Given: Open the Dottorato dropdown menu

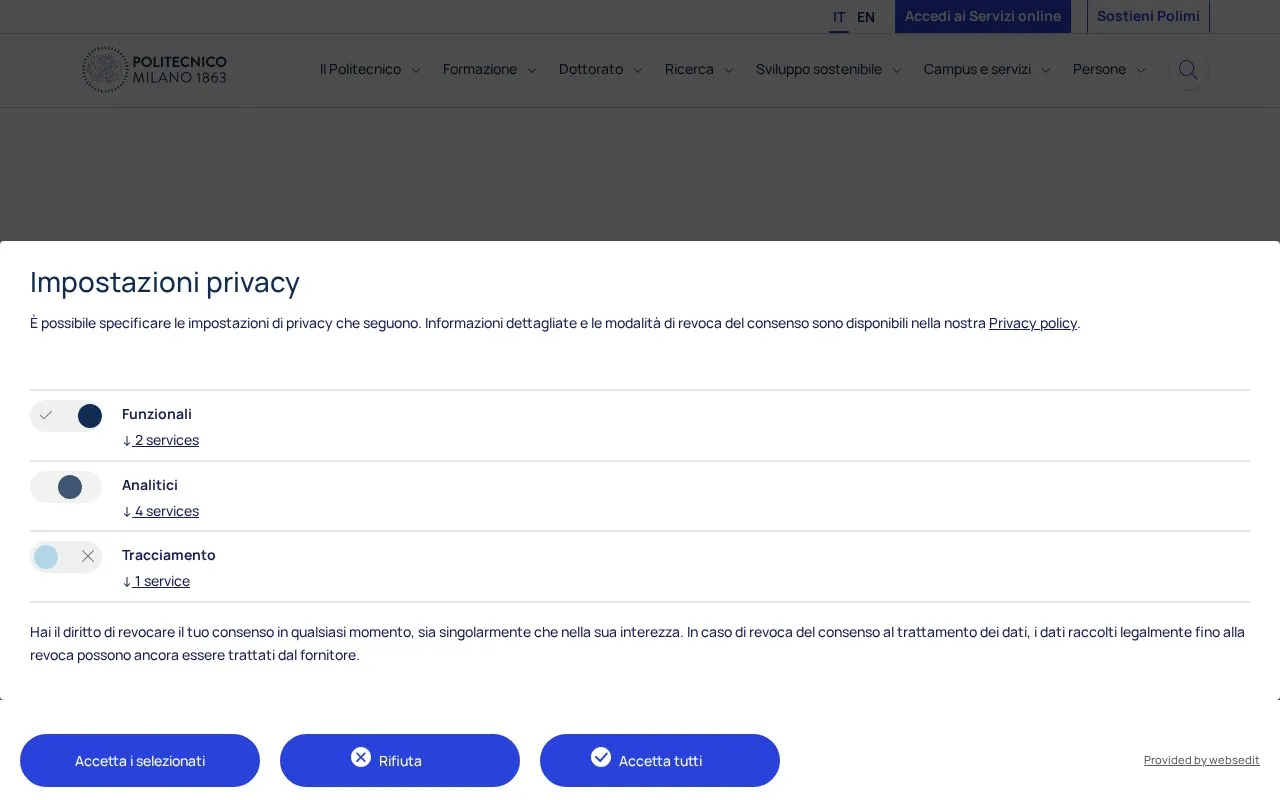Looking at the screenshot, I should tap(601, 70).
